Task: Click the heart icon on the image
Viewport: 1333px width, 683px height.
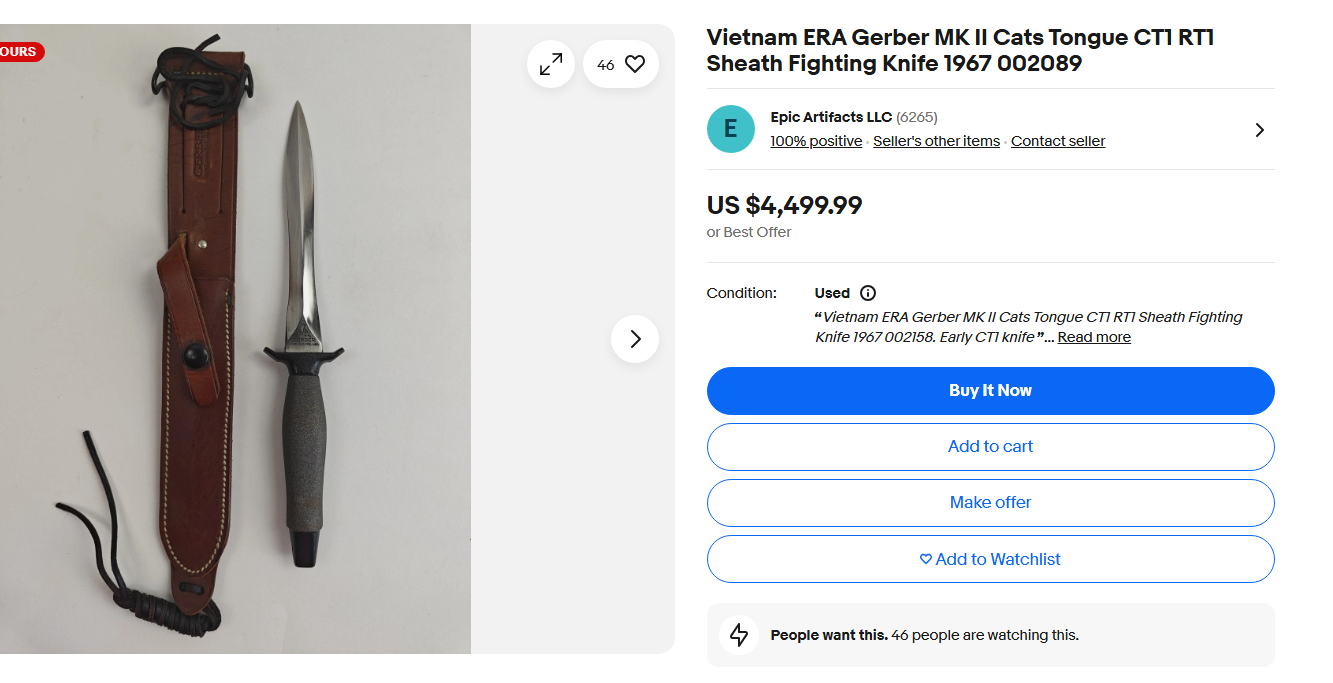Action: [634, 64]
